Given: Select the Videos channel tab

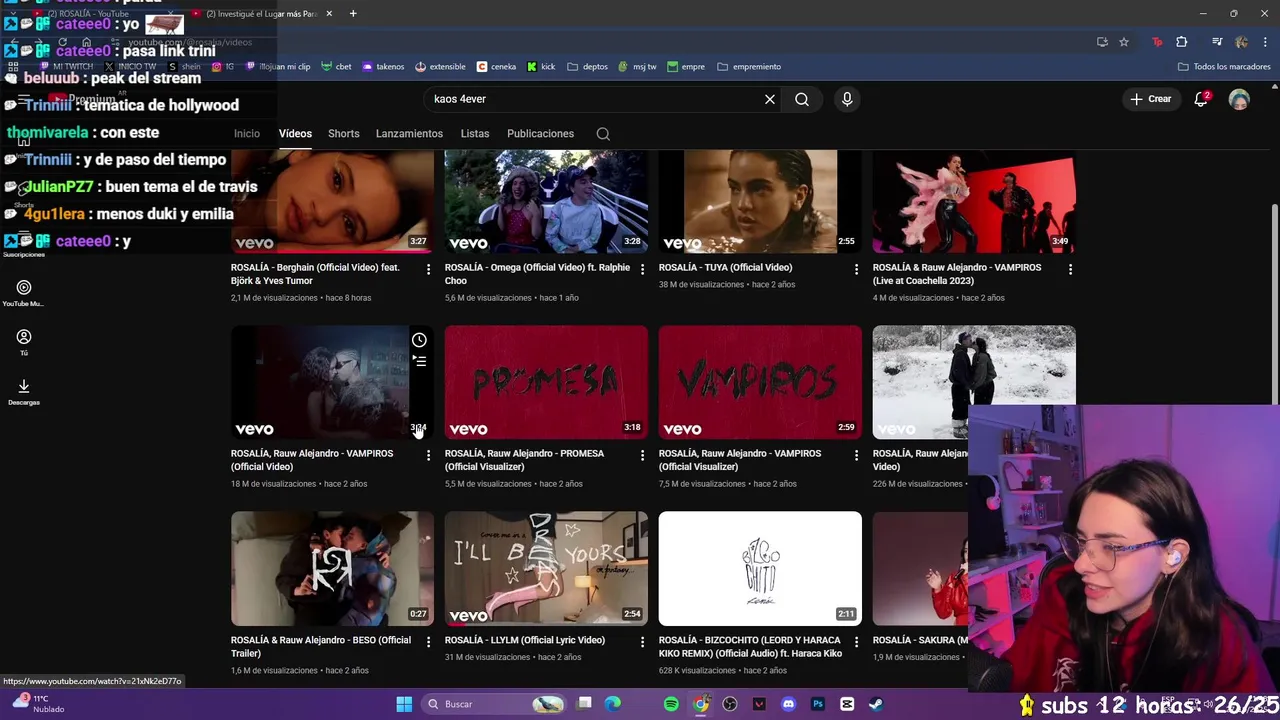Looking at the screenshot, I should (295, 134).
